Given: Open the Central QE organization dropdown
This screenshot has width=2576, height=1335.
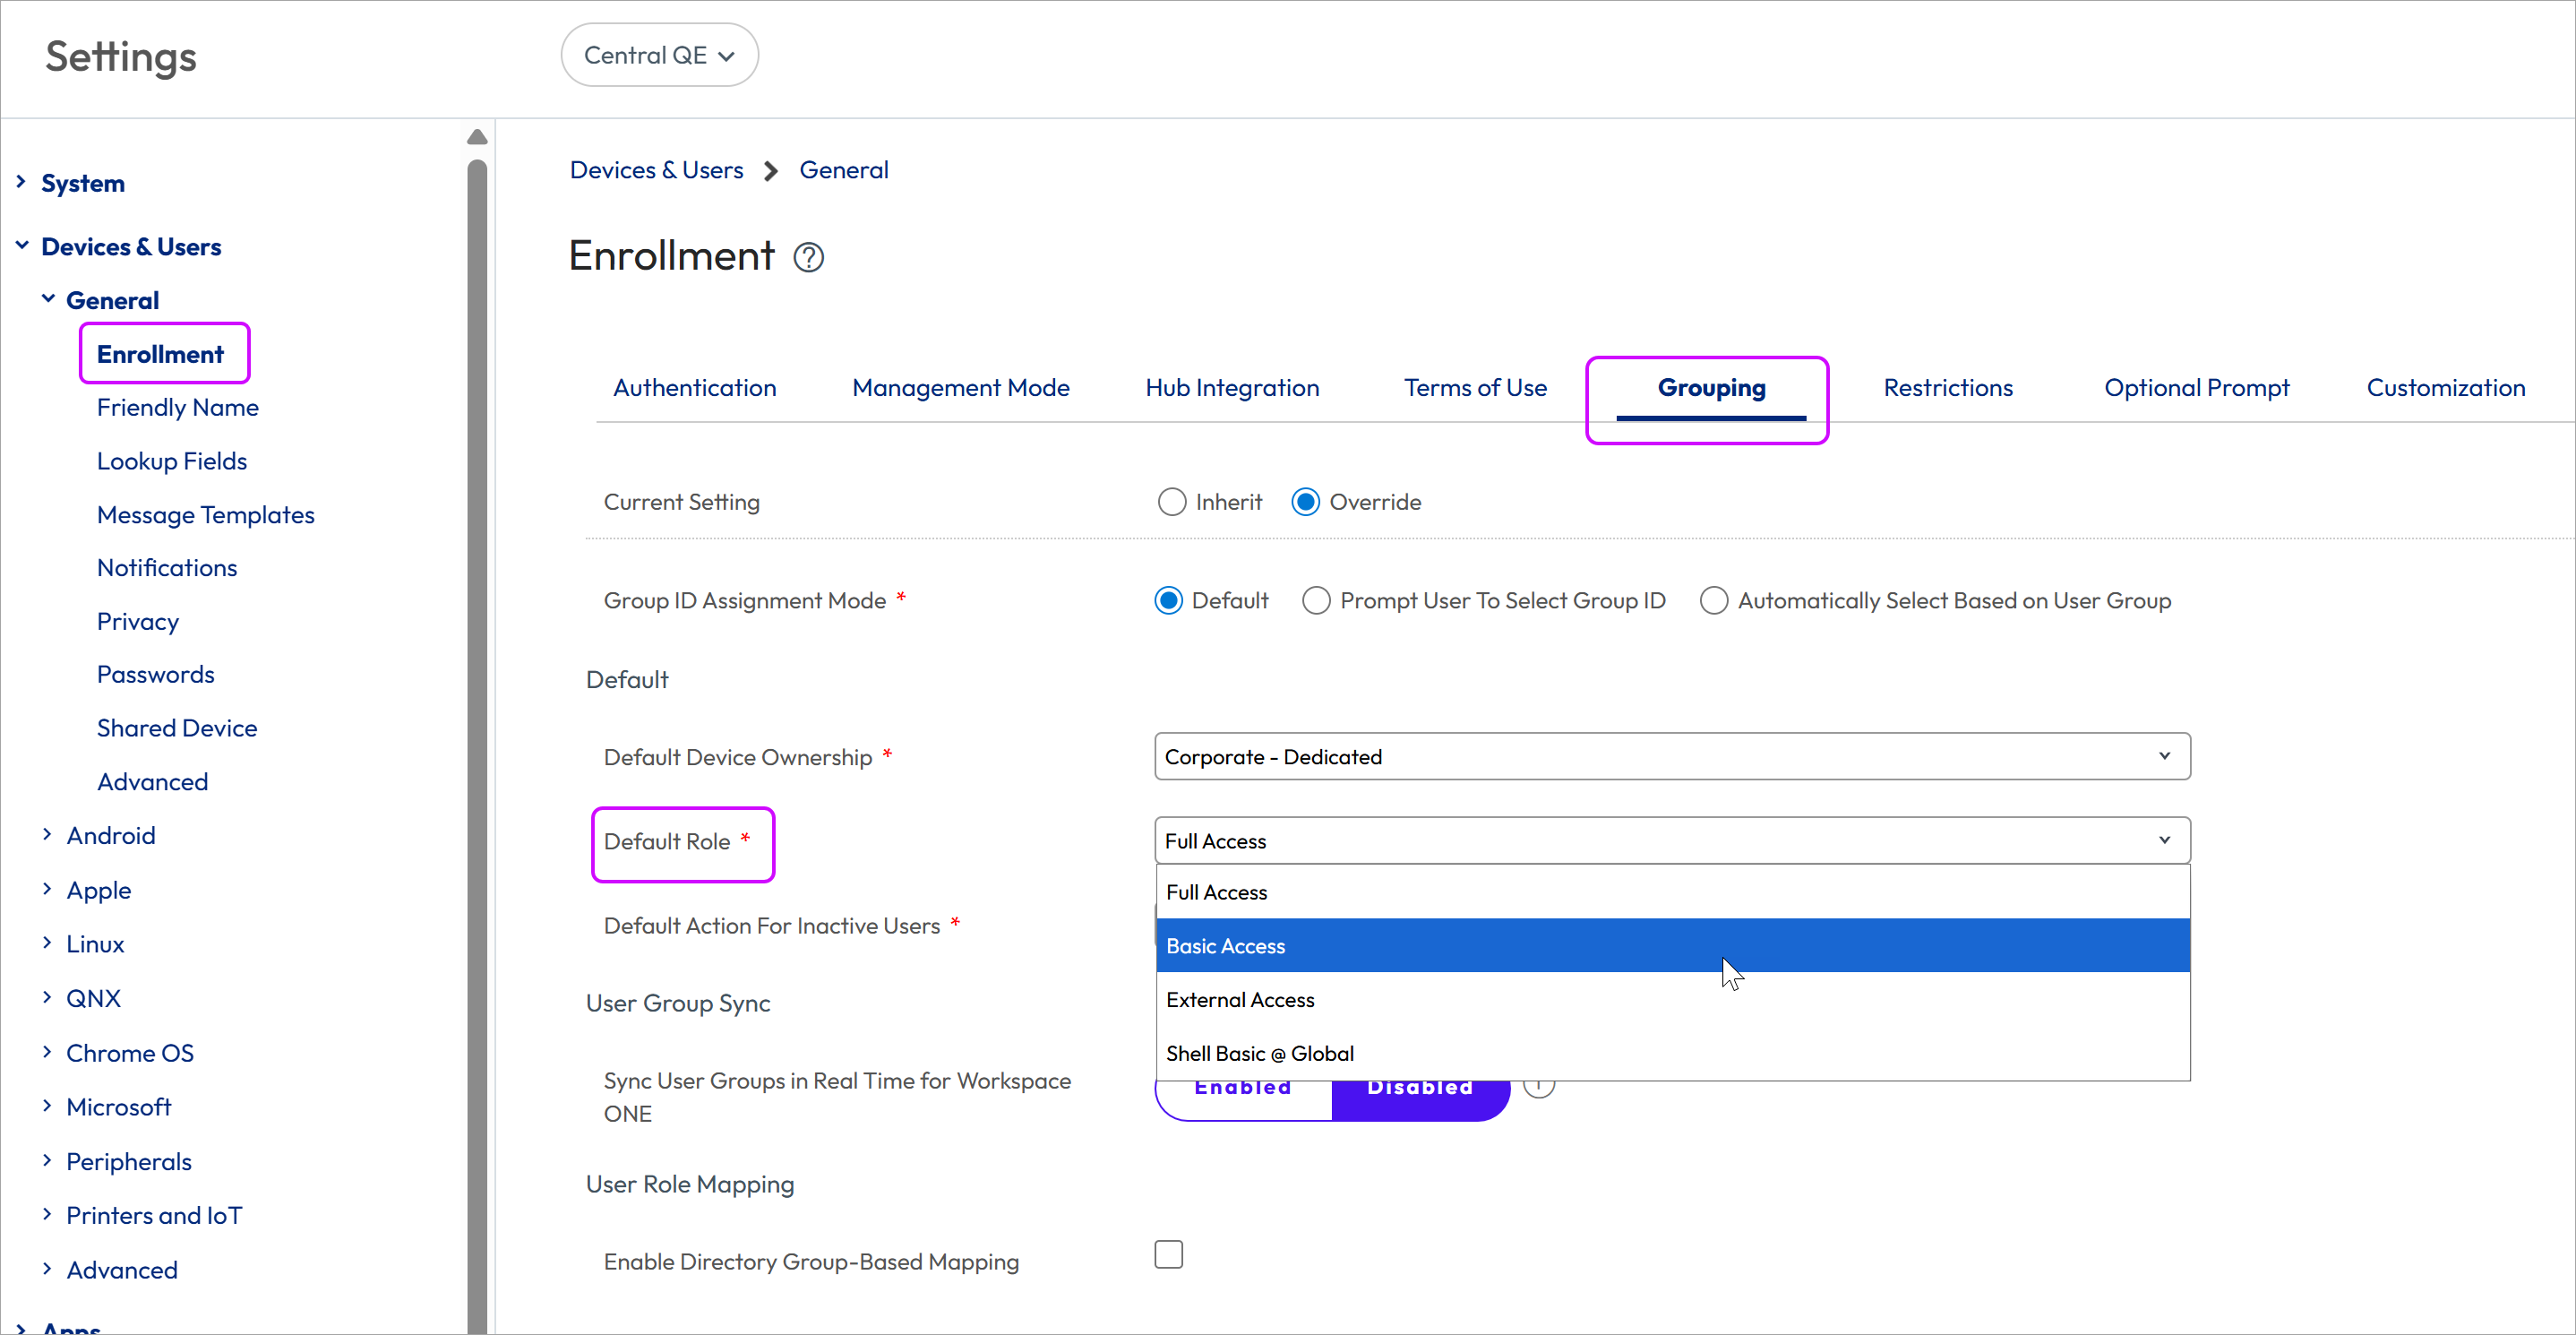Looking at the screenshot, I should point(659,55).
